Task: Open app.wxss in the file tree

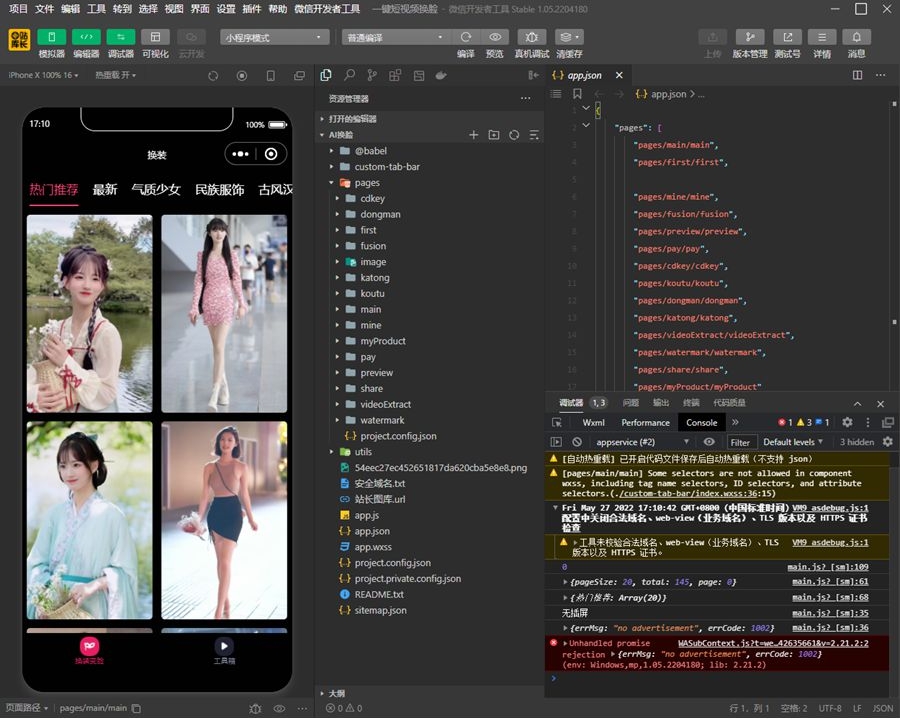Action: pos(372,547)
